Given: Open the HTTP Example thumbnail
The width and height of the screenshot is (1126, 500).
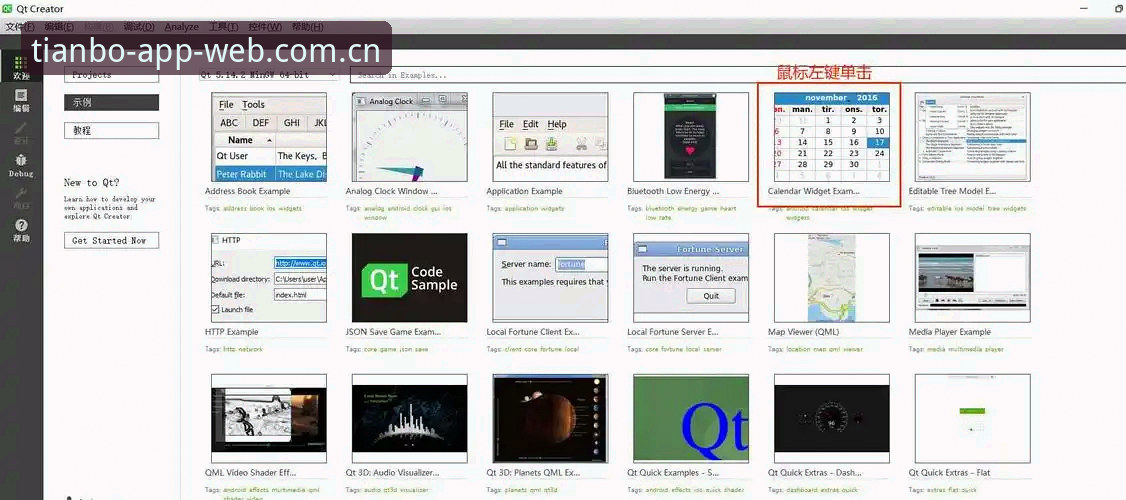Looking at the screenshot, I should point(269,277).
